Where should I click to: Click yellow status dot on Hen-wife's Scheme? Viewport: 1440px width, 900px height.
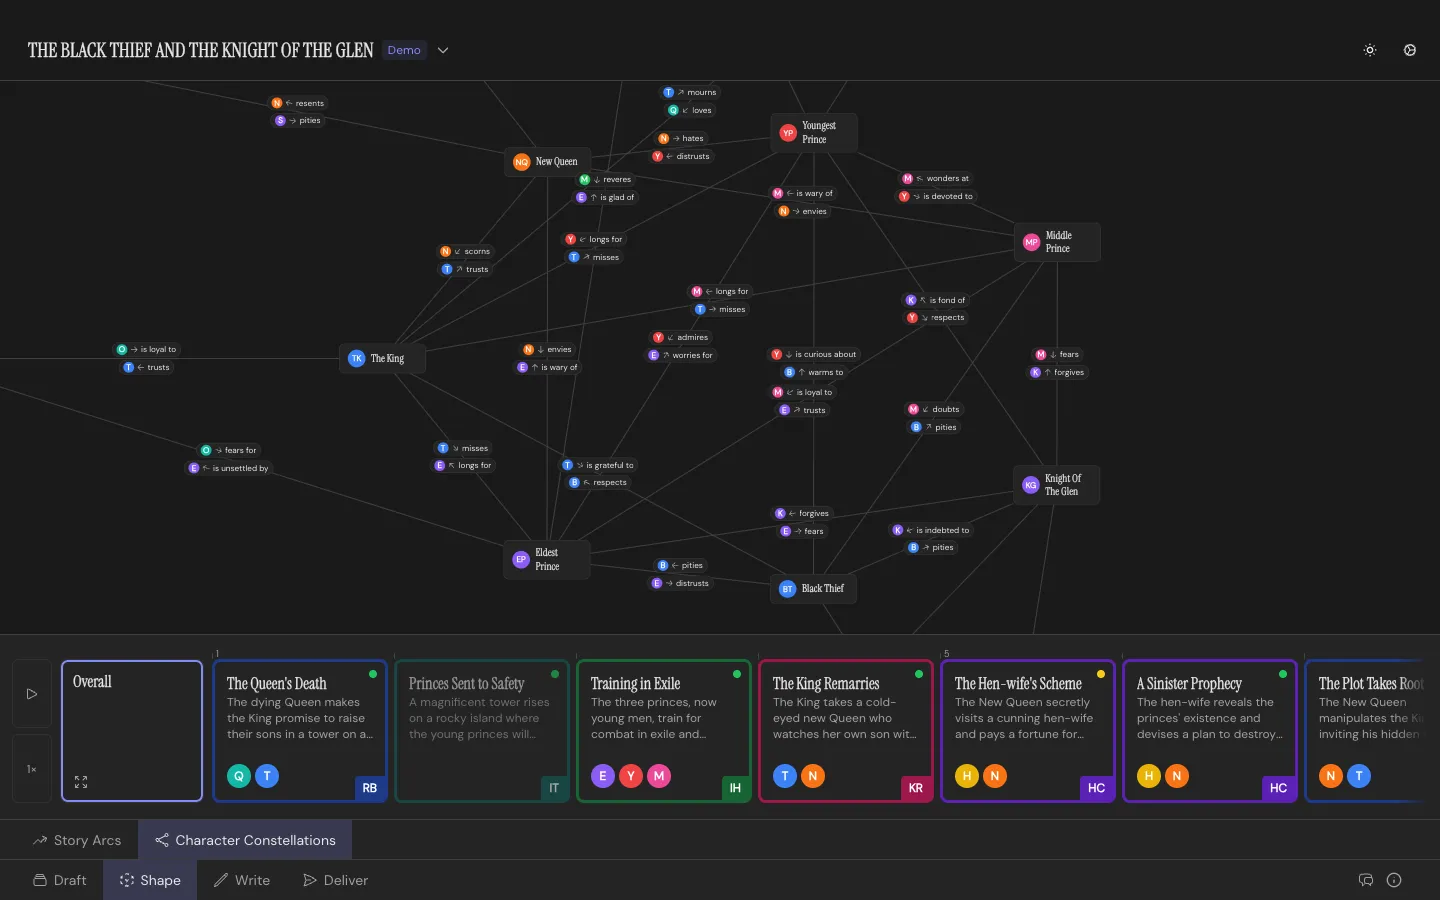[x=1101, y=674]
